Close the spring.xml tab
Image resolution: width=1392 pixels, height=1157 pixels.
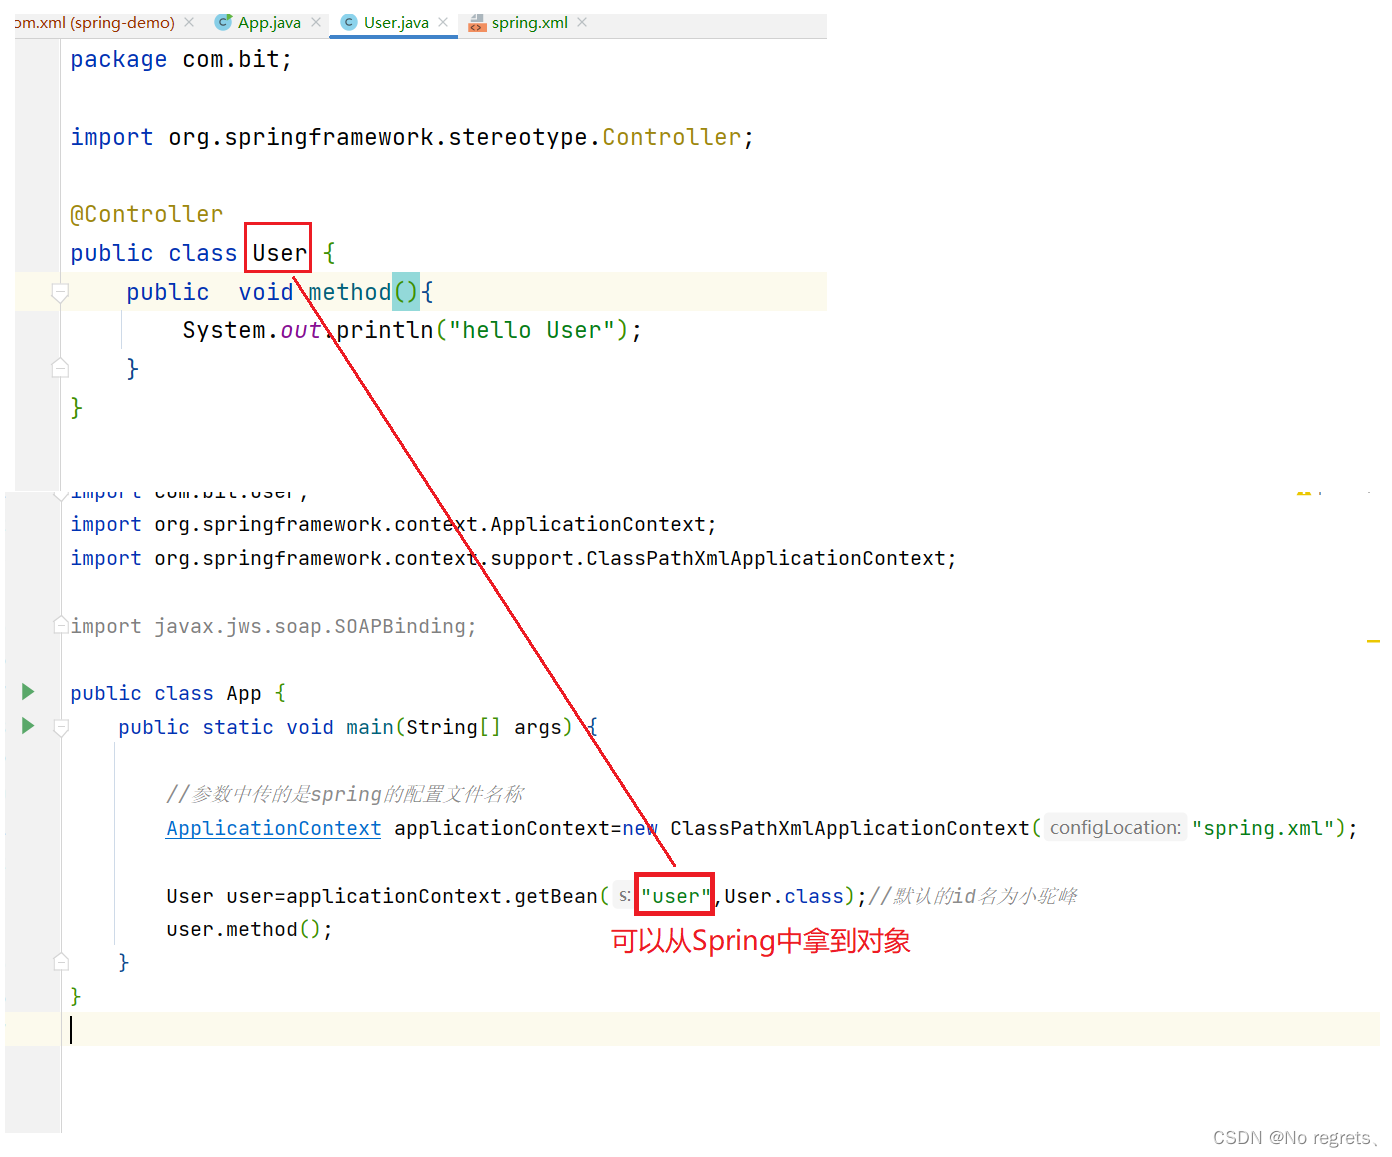point(582,22)
